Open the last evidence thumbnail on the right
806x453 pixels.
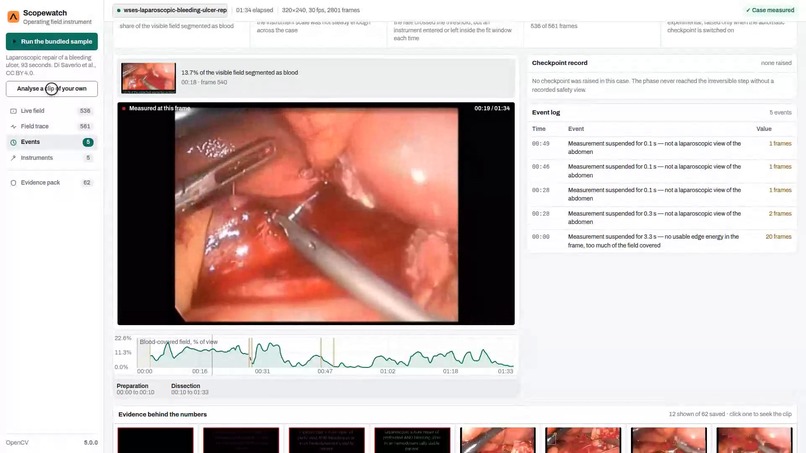tap(754, 440)
